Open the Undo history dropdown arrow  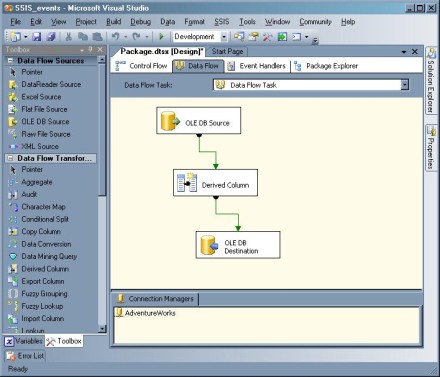coord(126,37)
